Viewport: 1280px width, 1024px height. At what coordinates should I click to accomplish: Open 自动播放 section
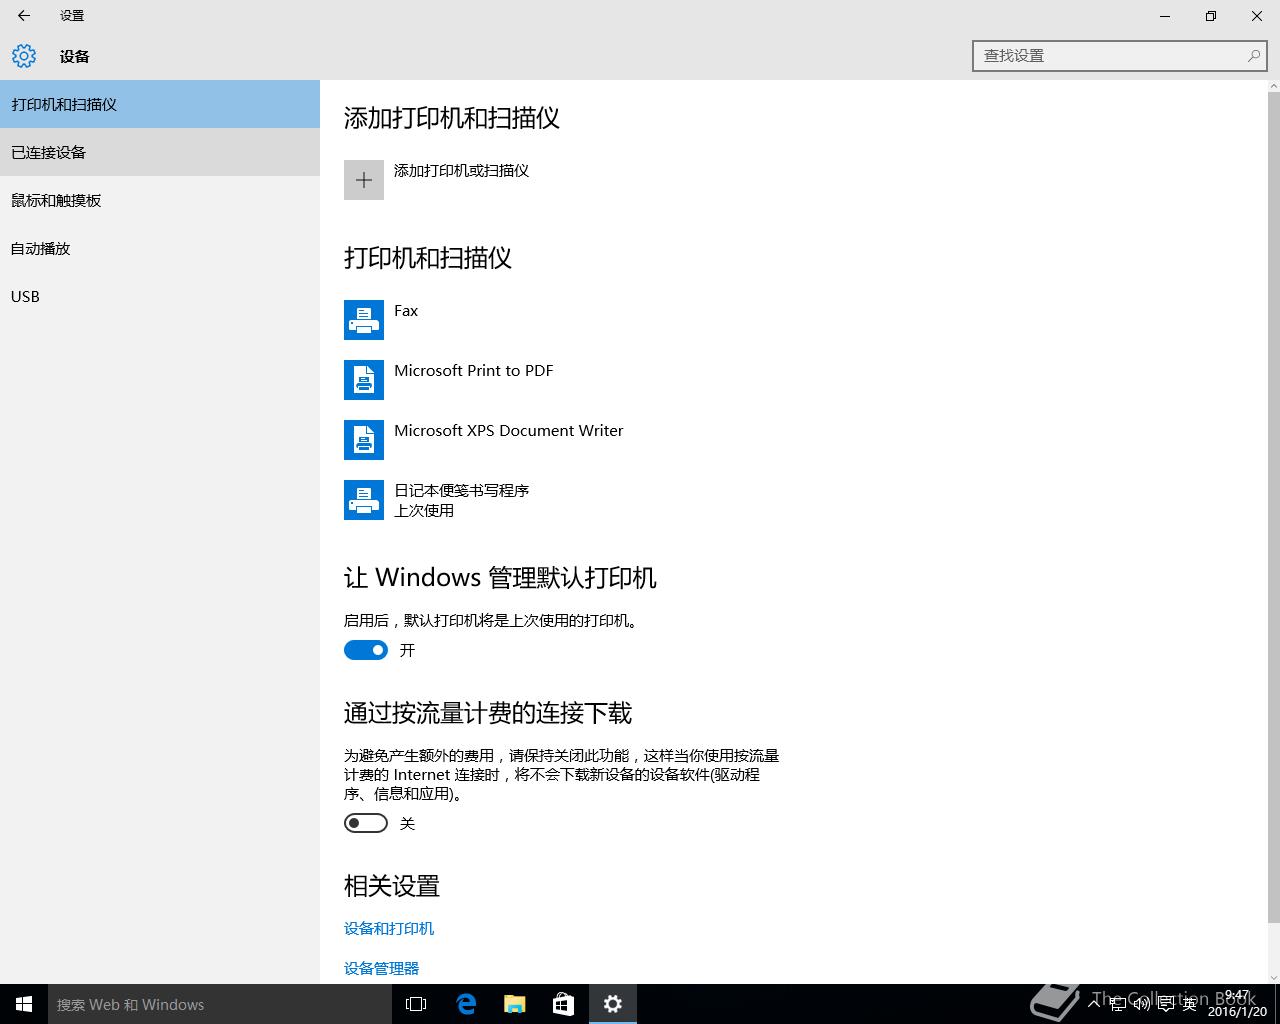(160, 248)
